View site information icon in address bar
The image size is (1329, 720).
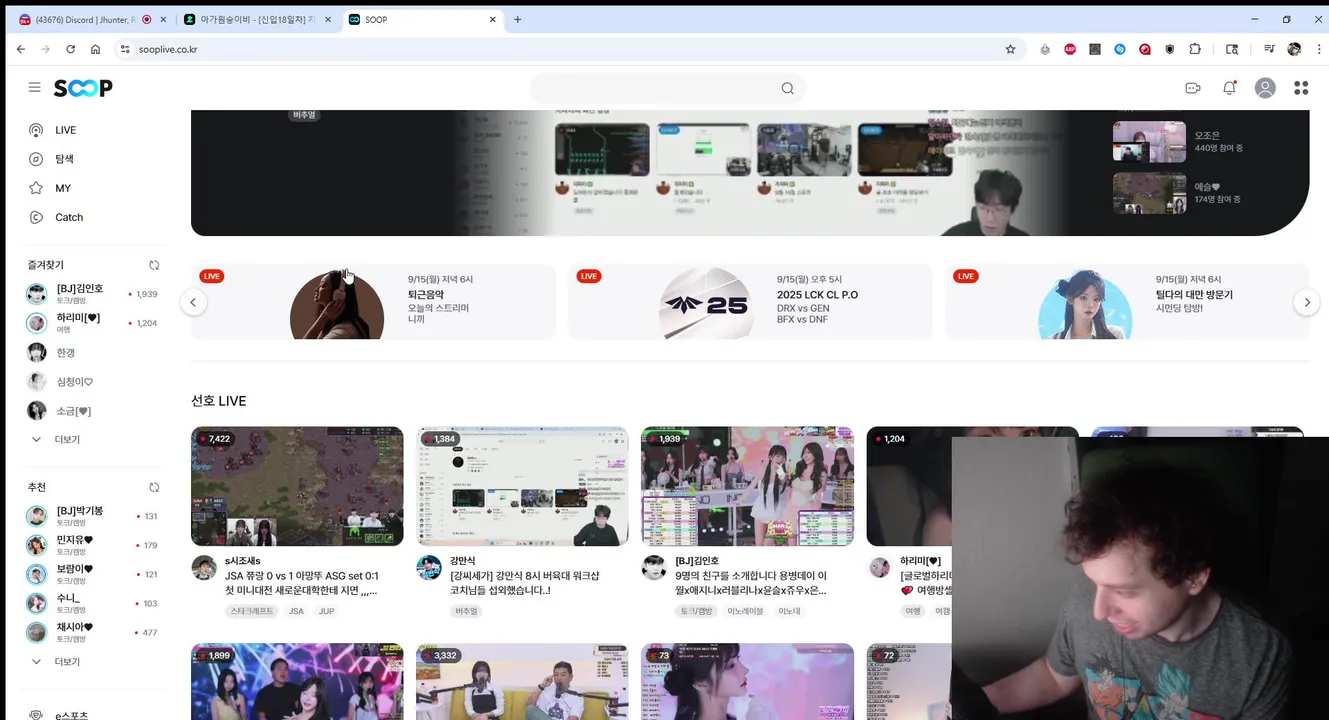tap(125, 49)
